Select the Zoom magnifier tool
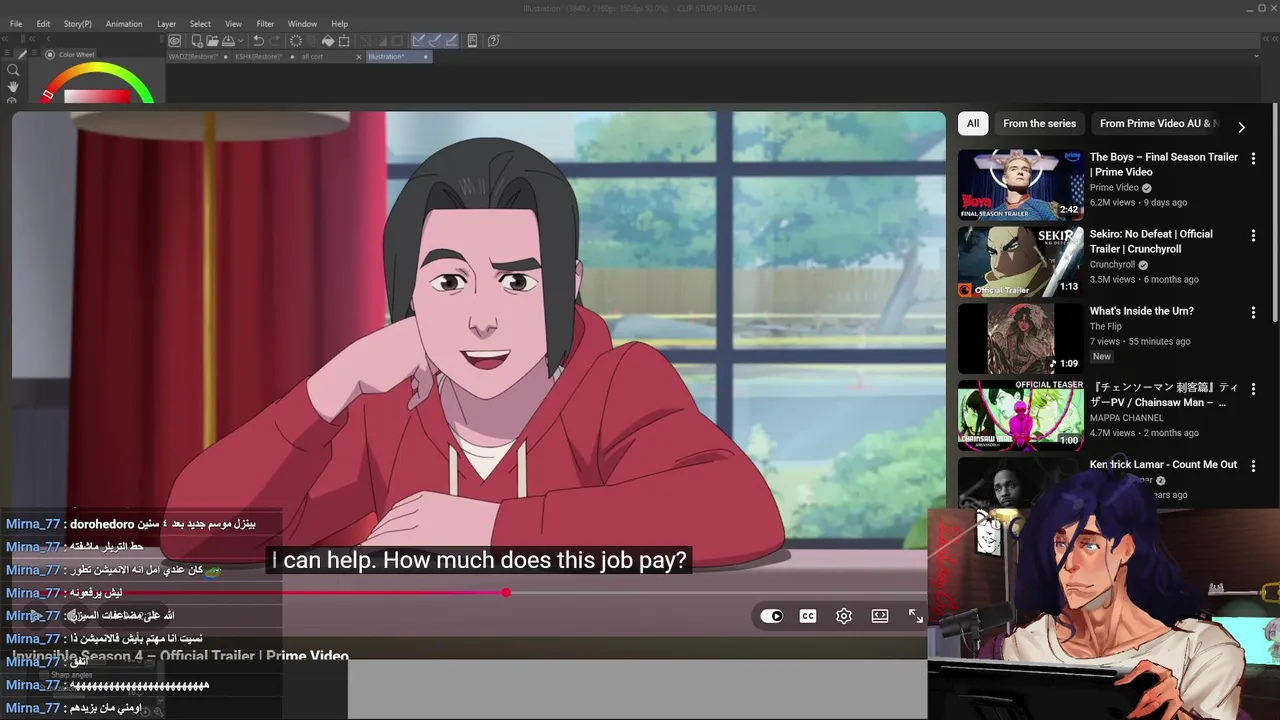Image resolution: width=1280 pixels, height=720 pixels. point(13,70)
